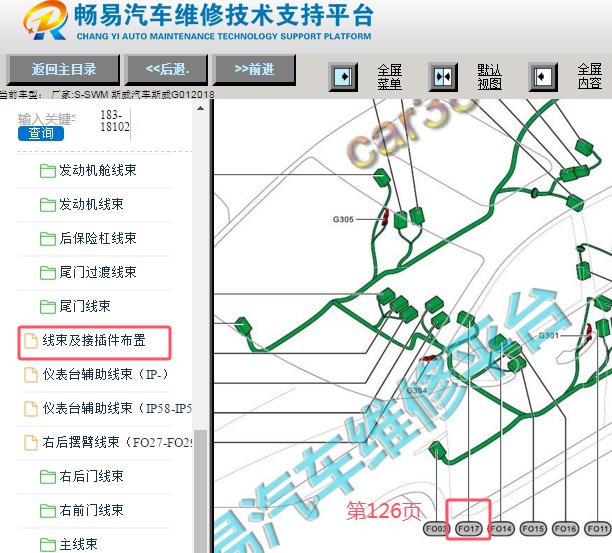Open the 全屏内容 link
Viewport: 612px width, 553px height.
[x=590, y=76]
